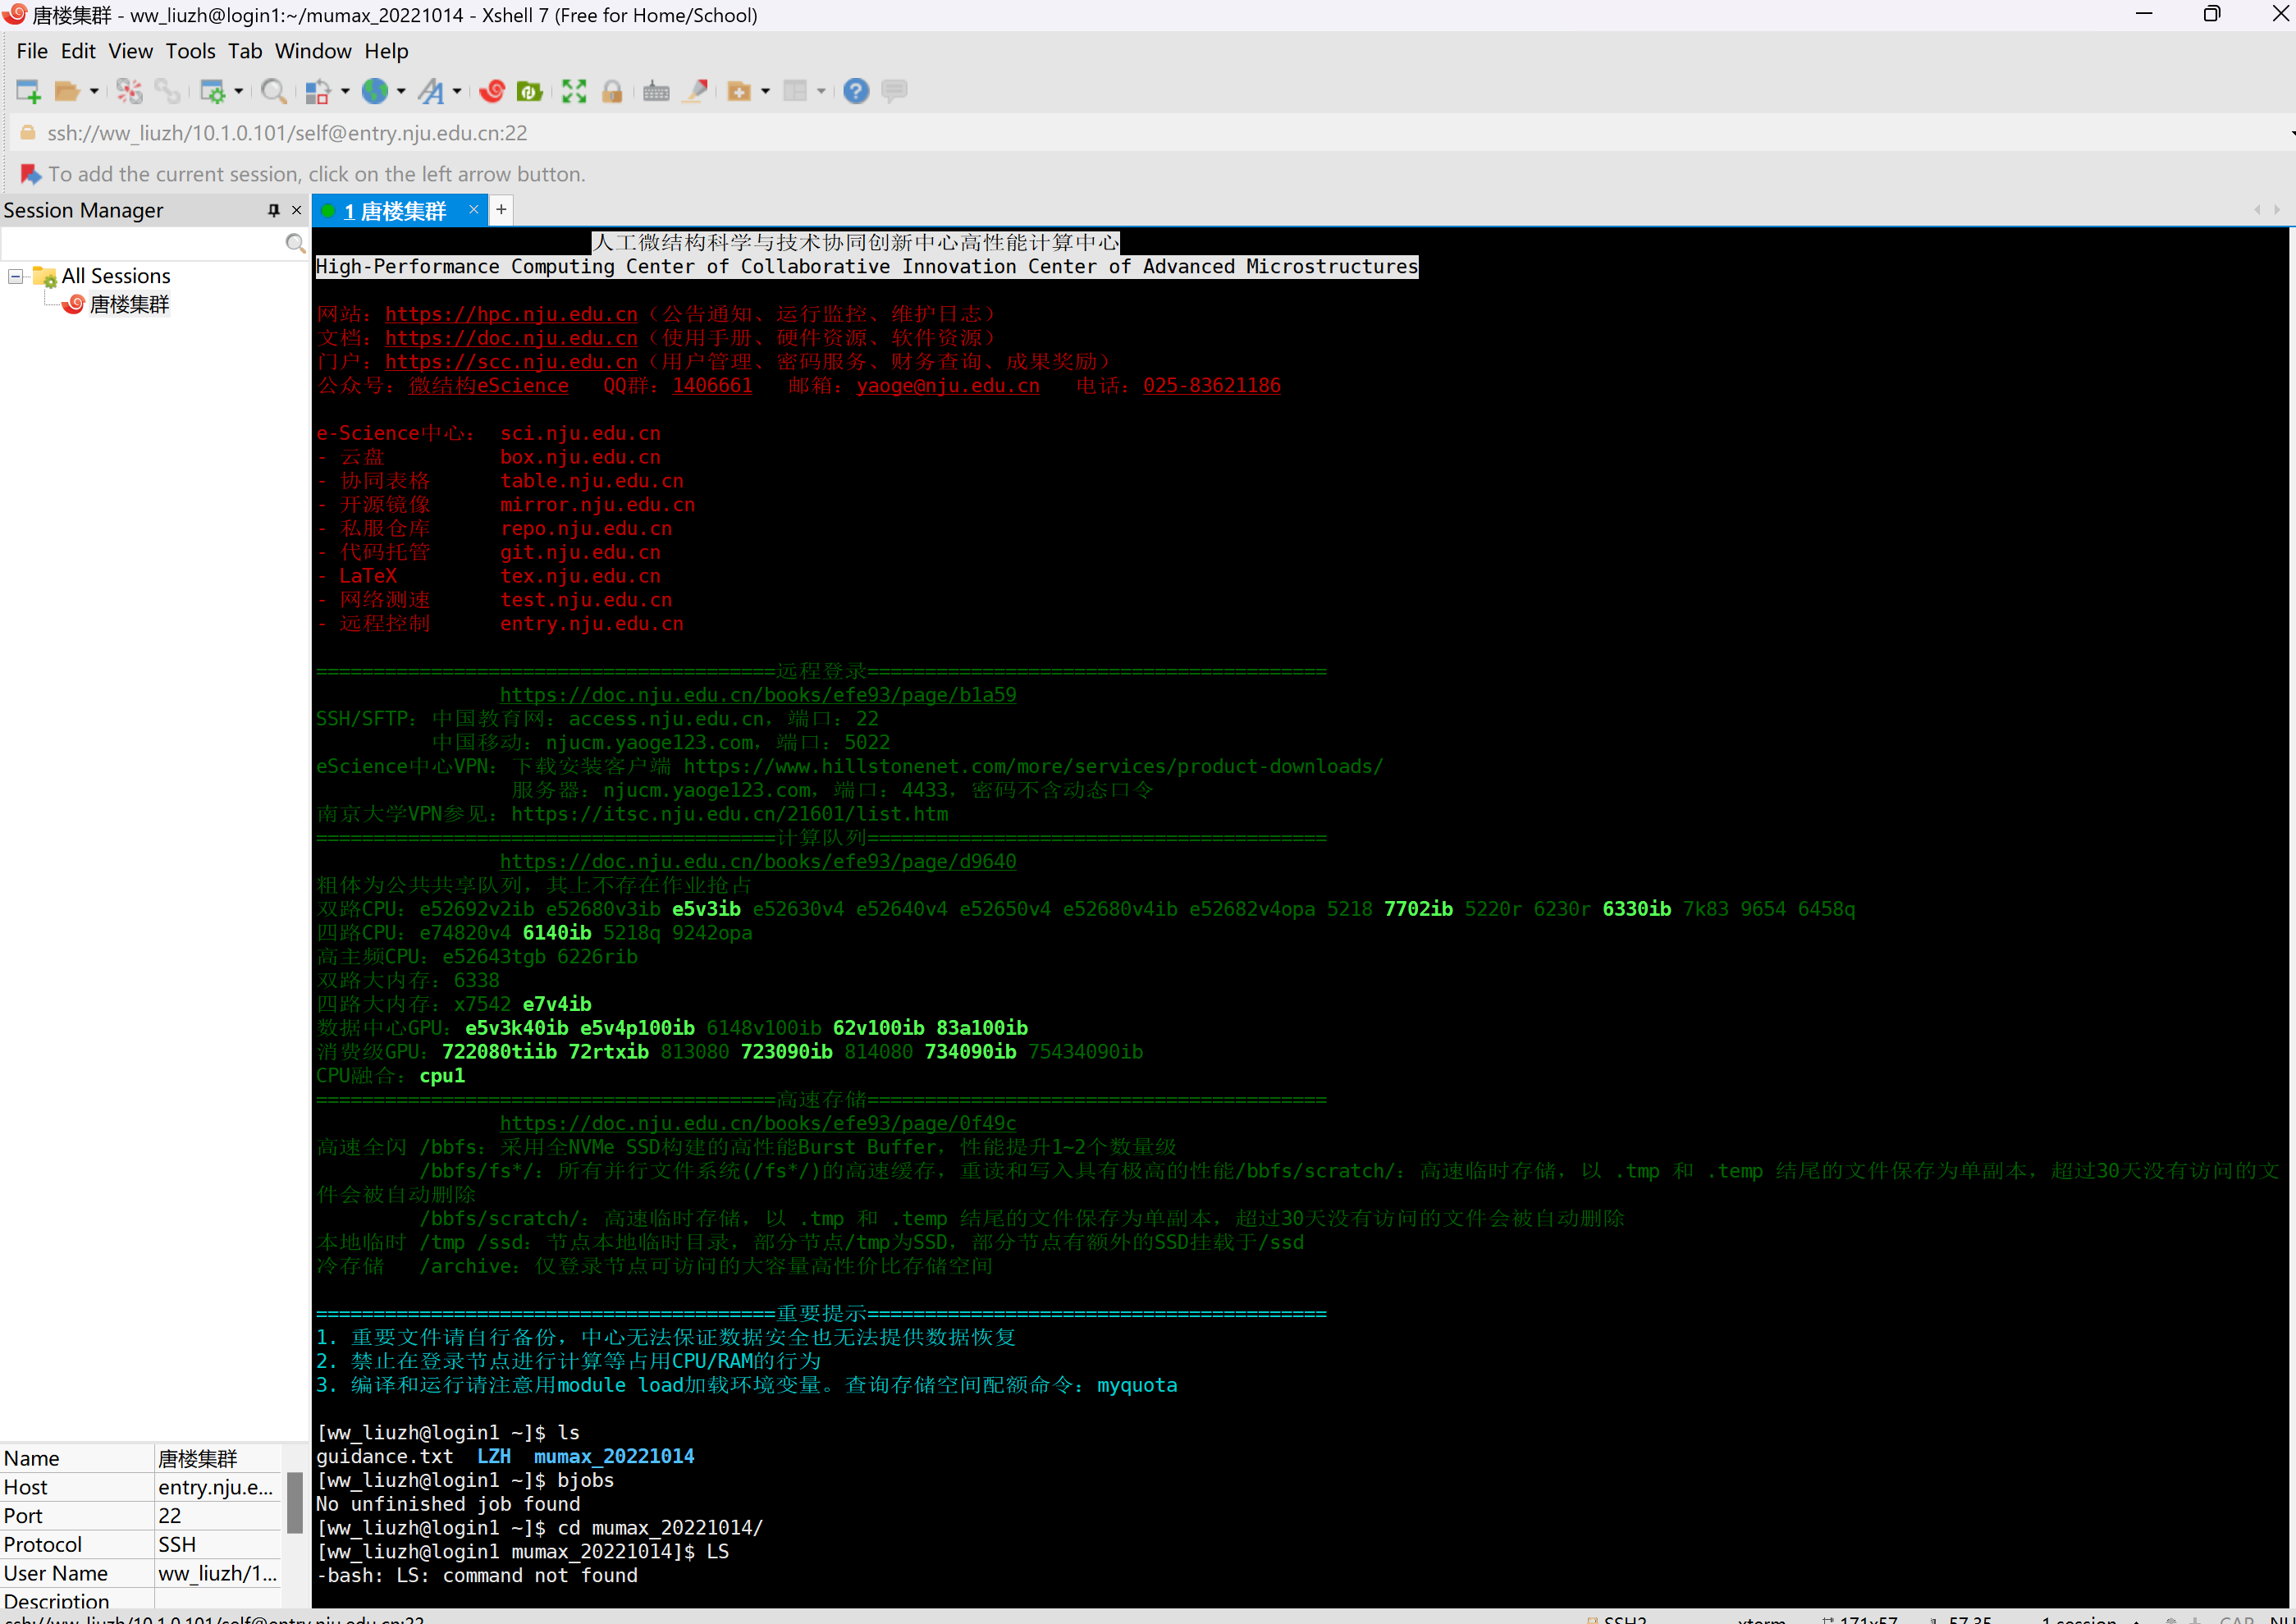Expand the Open session dropdown arrow
Image resolution: width=2296 pixels, height=1624 pixels.
point(94,91)
